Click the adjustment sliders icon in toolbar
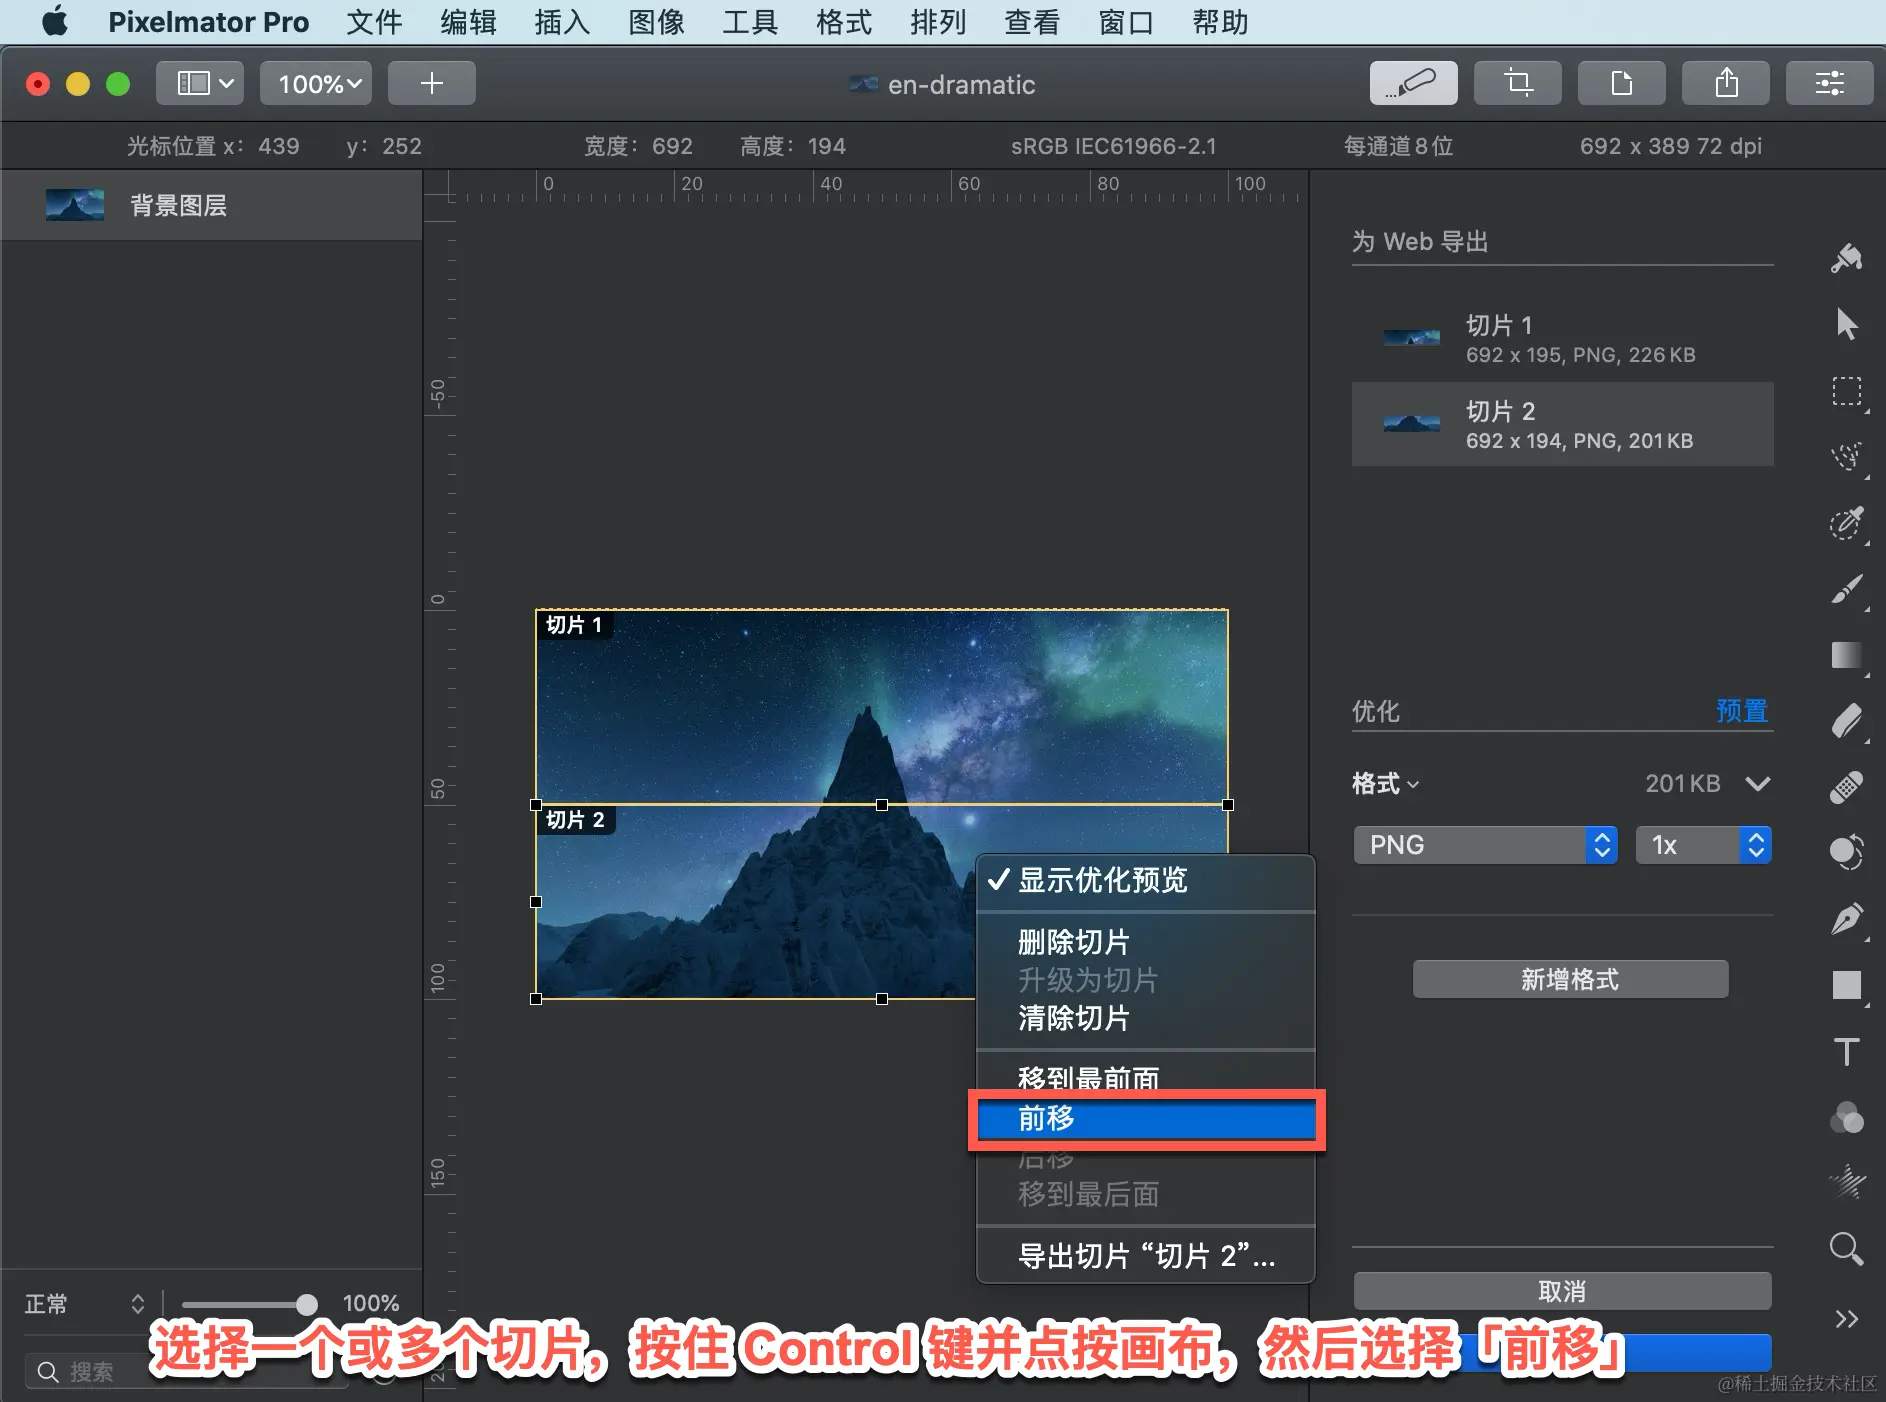This screenshot has height=1402, width=1886. click(x=1829, y=83)
